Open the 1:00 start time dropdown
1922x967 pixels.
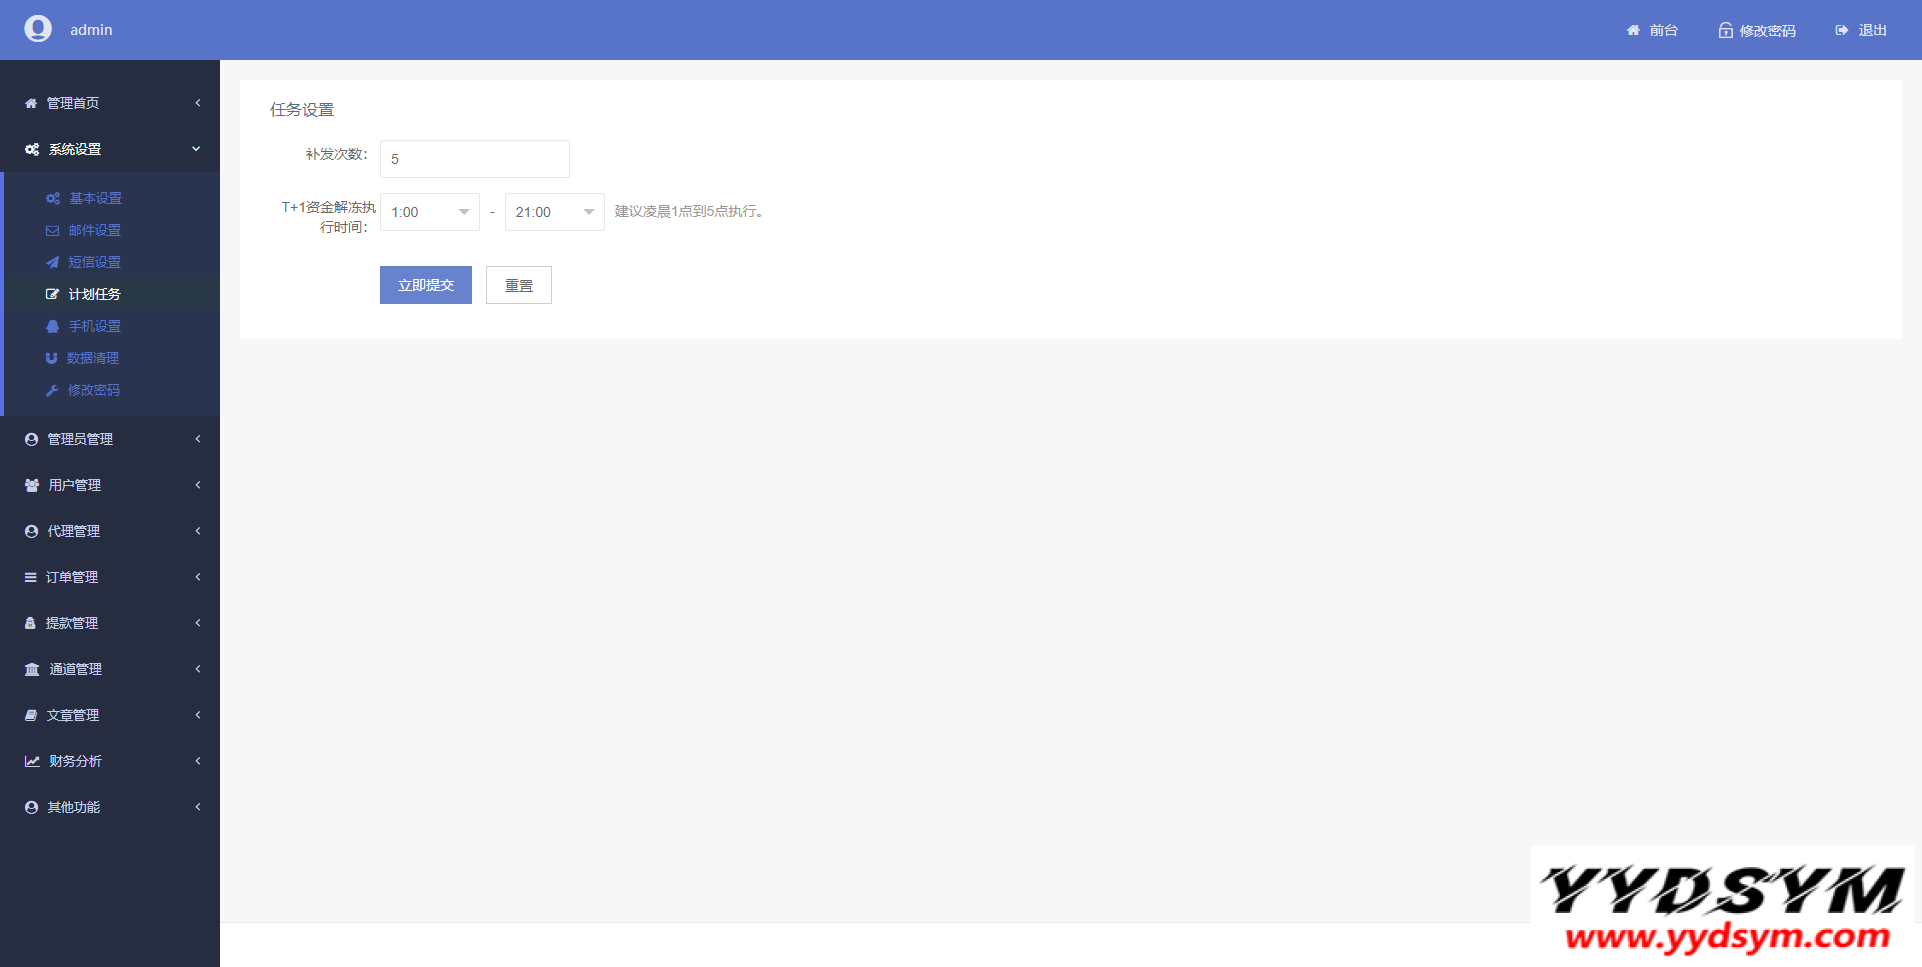point(430,212)
